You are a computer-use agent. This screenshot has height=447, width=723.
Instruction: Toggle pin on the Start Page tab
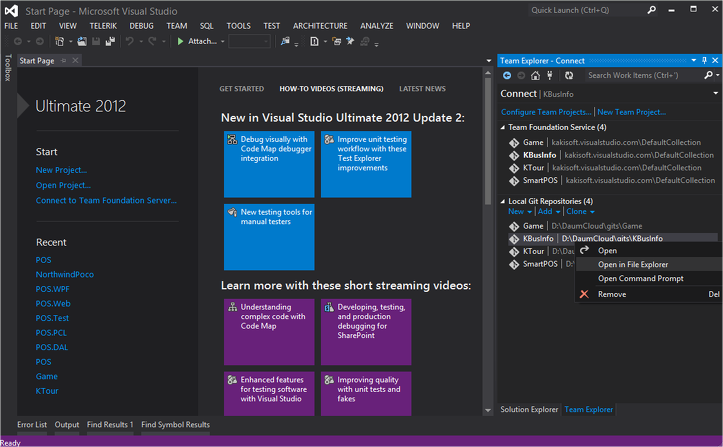point(64,60)
